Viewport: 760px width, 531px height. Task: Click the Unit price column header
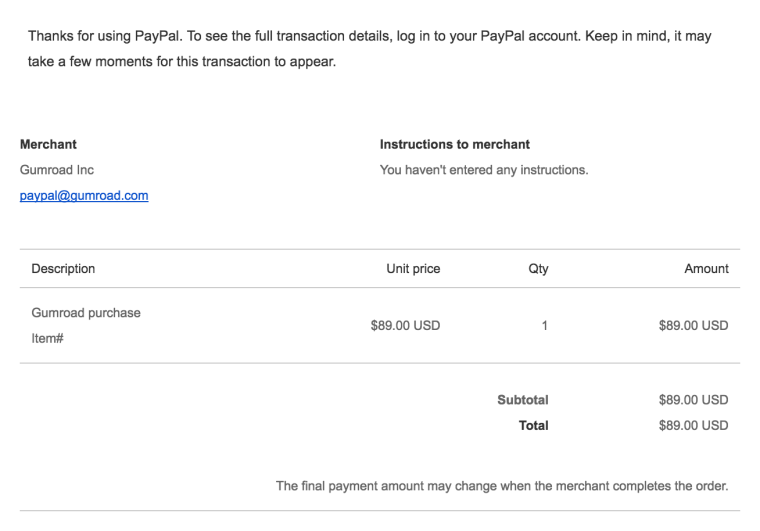coord(413,268)
